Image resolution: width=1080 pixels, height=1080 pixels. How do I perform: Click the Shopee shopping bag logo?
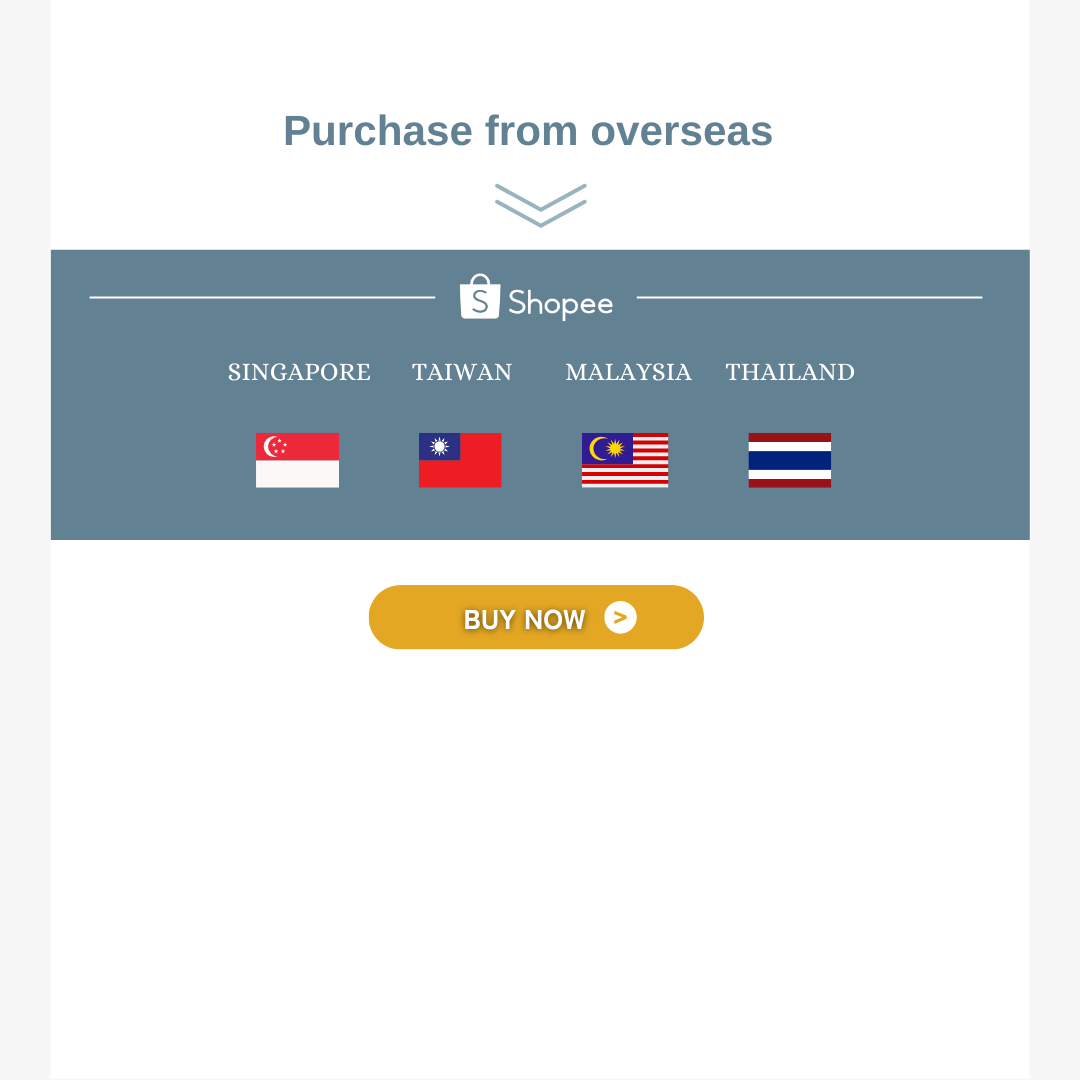pos(480,297)
